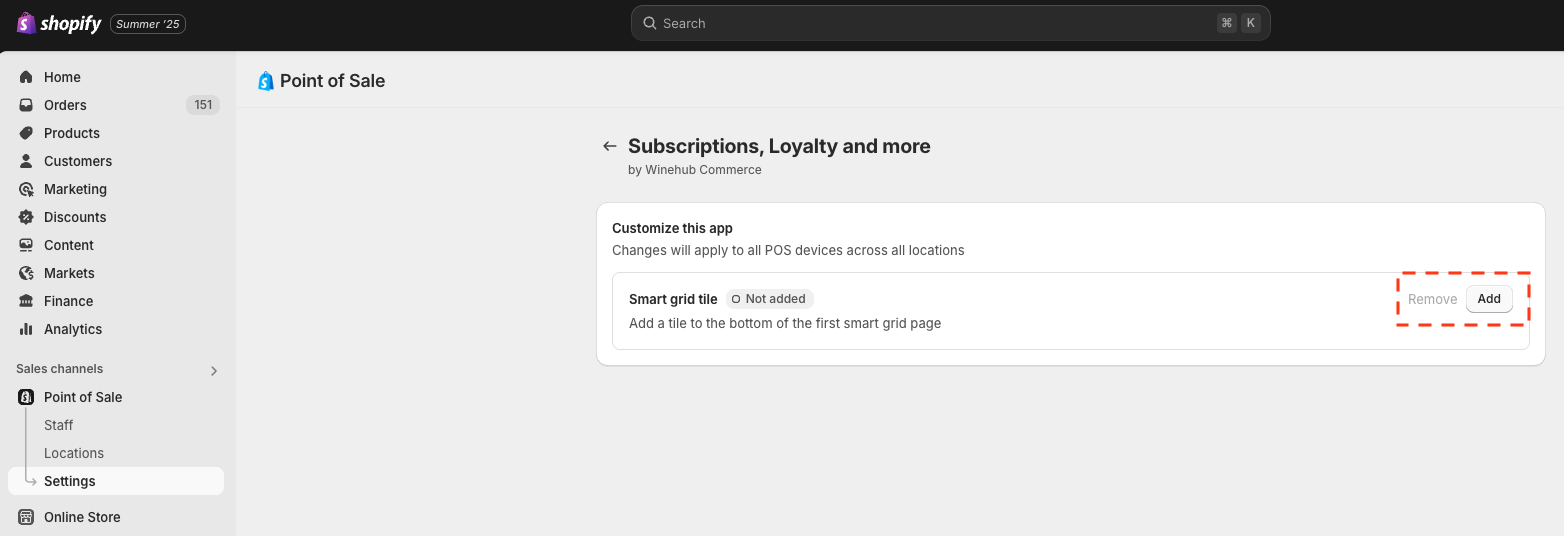Click by Winehub Commerce text
Screen dimensions: 1564x536
coord(695,170)
